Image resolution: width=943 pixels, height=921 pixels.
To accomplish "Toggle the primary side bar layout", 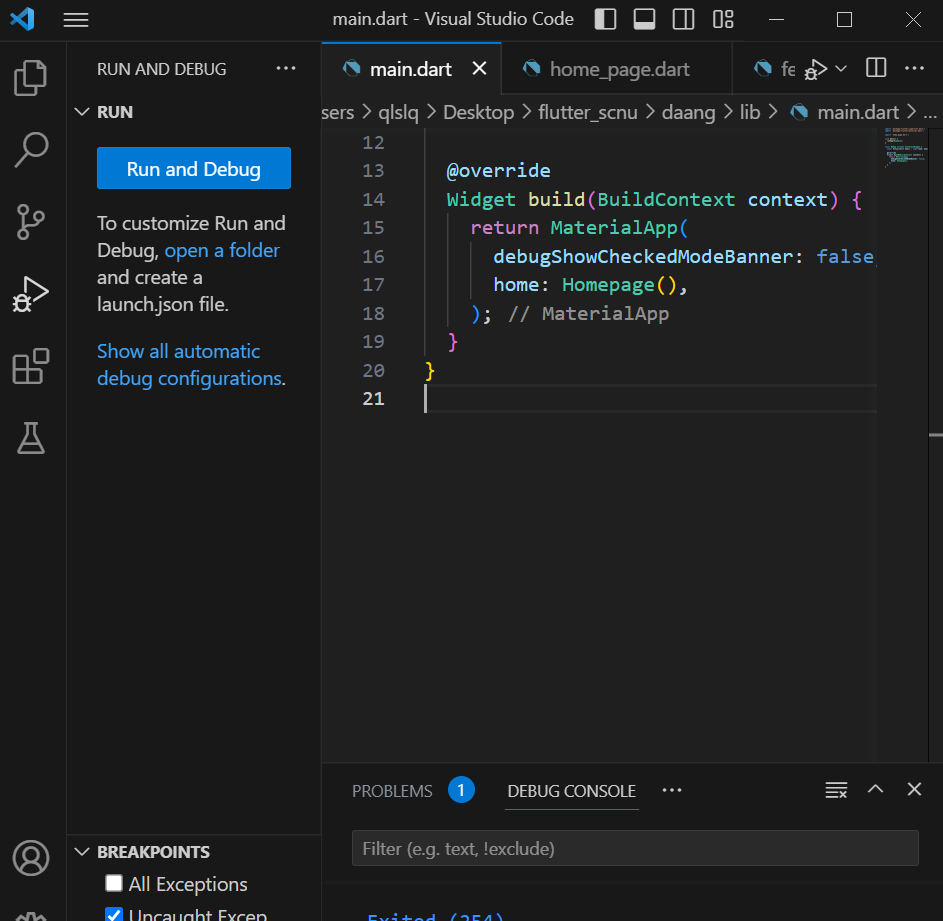I will click(606, 19).
